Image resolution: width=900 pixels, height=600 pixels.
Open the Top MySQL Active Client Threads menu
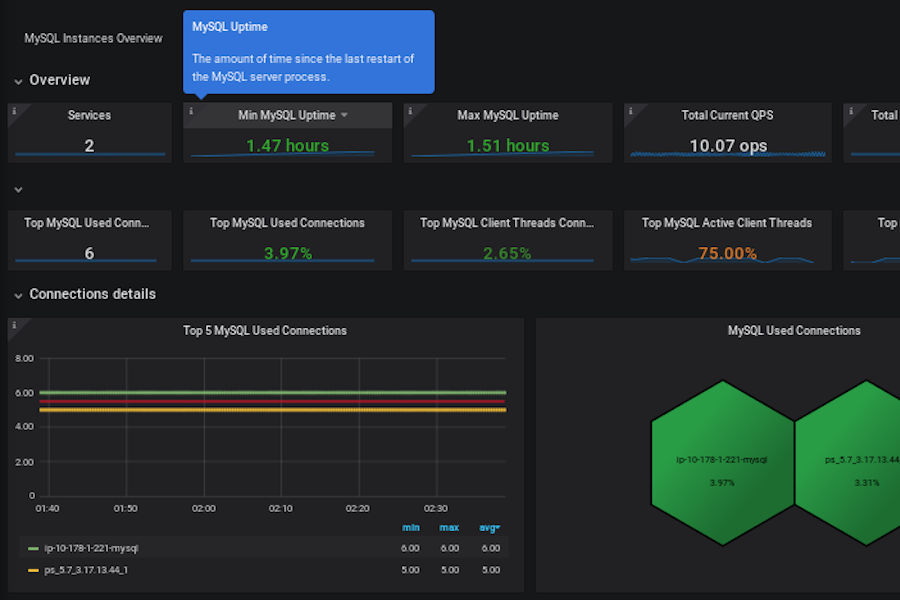(726, 223)
